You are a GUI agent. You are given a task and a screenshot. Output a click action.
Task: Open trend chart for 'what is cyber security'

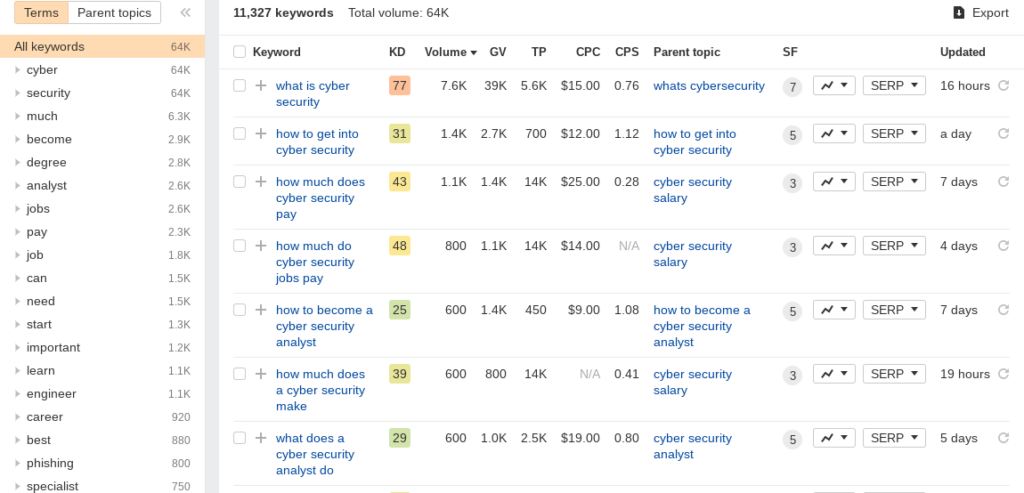coord(834,86)
